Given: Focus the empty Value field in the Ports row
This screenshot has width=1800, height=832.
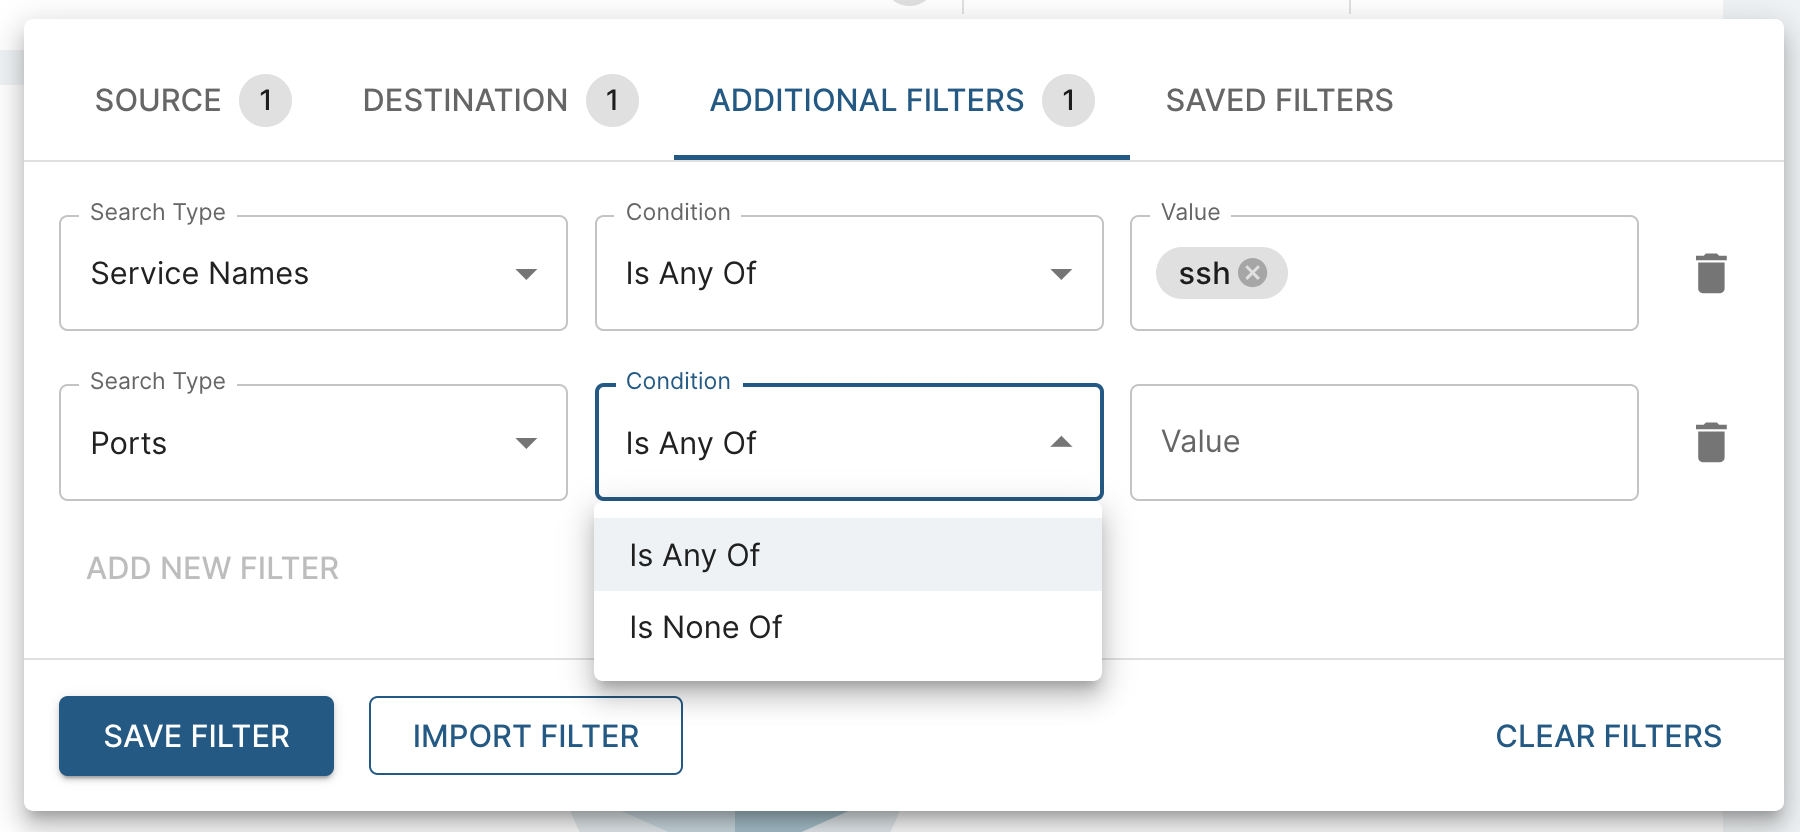Looking at the screenshot, I should (1384, 442).
